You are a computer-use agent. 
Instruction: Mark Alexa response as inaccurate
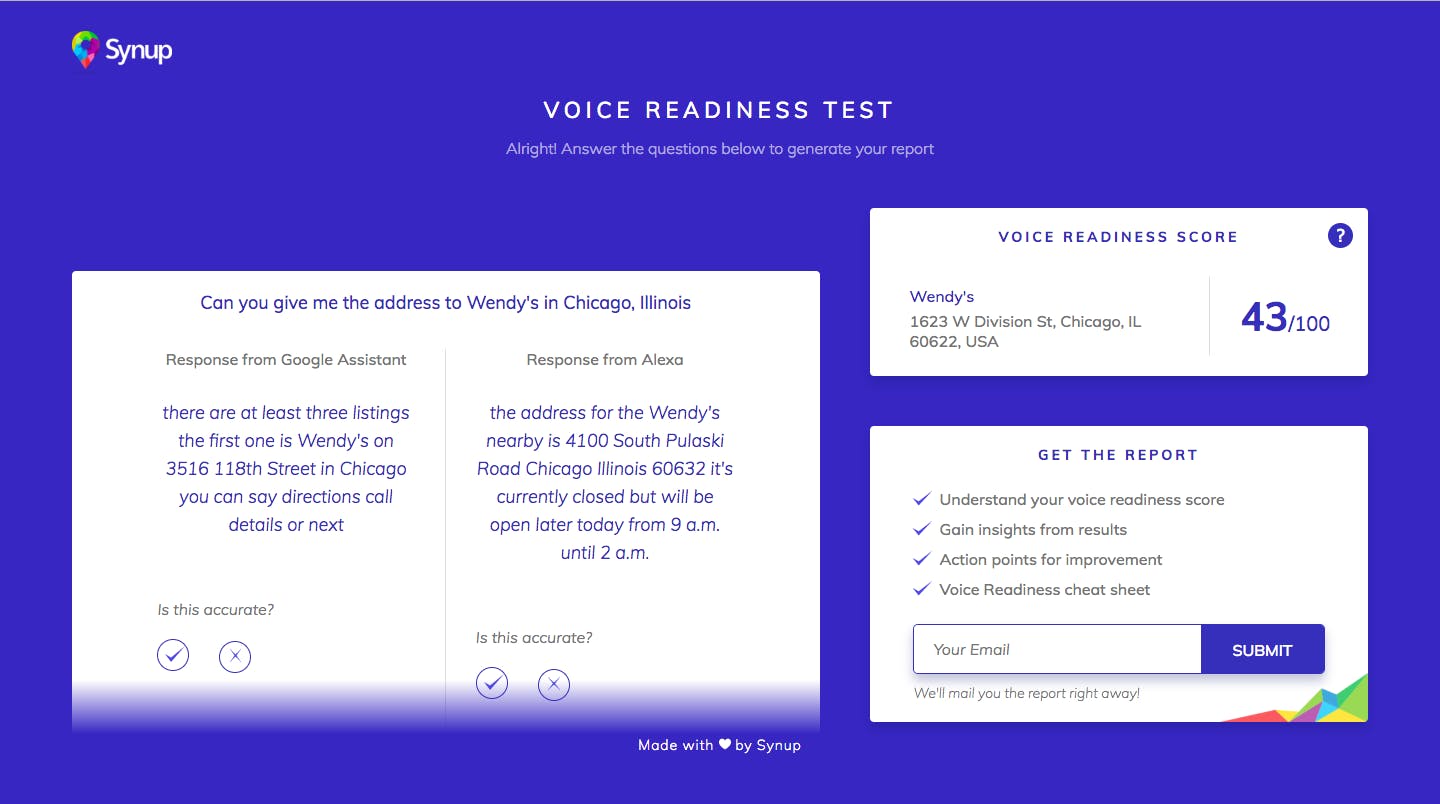click(x=554, y=684)
